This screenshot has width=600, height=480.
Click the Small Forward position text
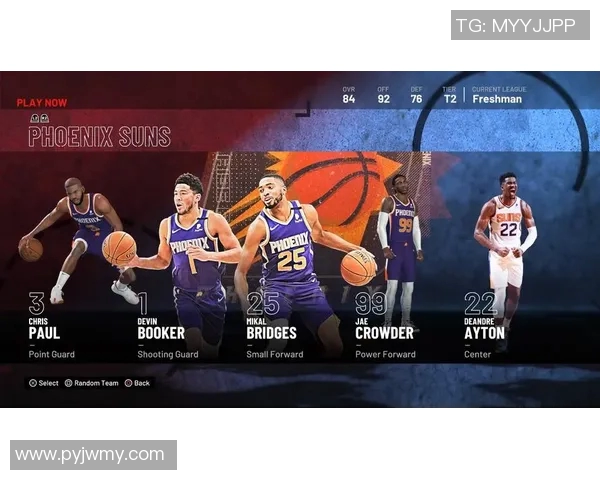(275, 354)
